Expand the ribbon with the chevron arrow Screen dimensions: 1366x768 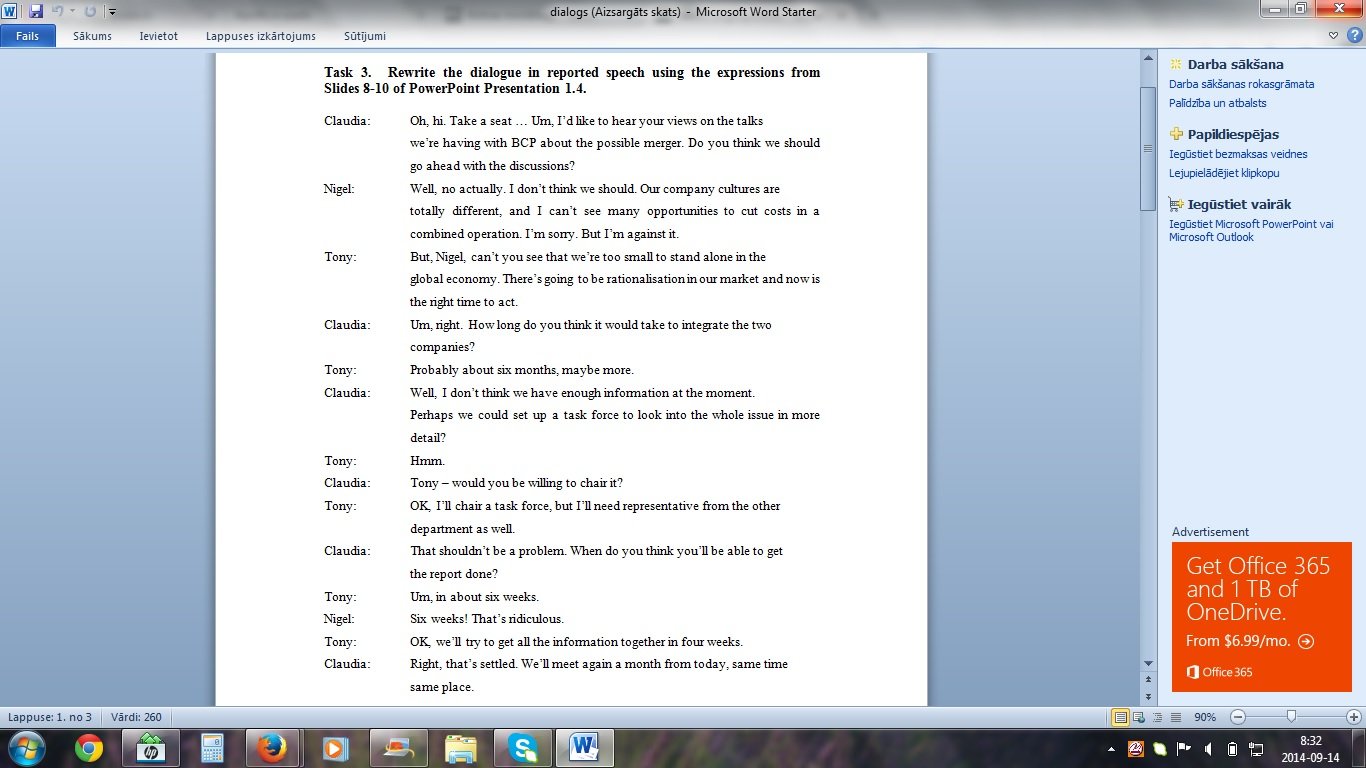coord(1334,36)
